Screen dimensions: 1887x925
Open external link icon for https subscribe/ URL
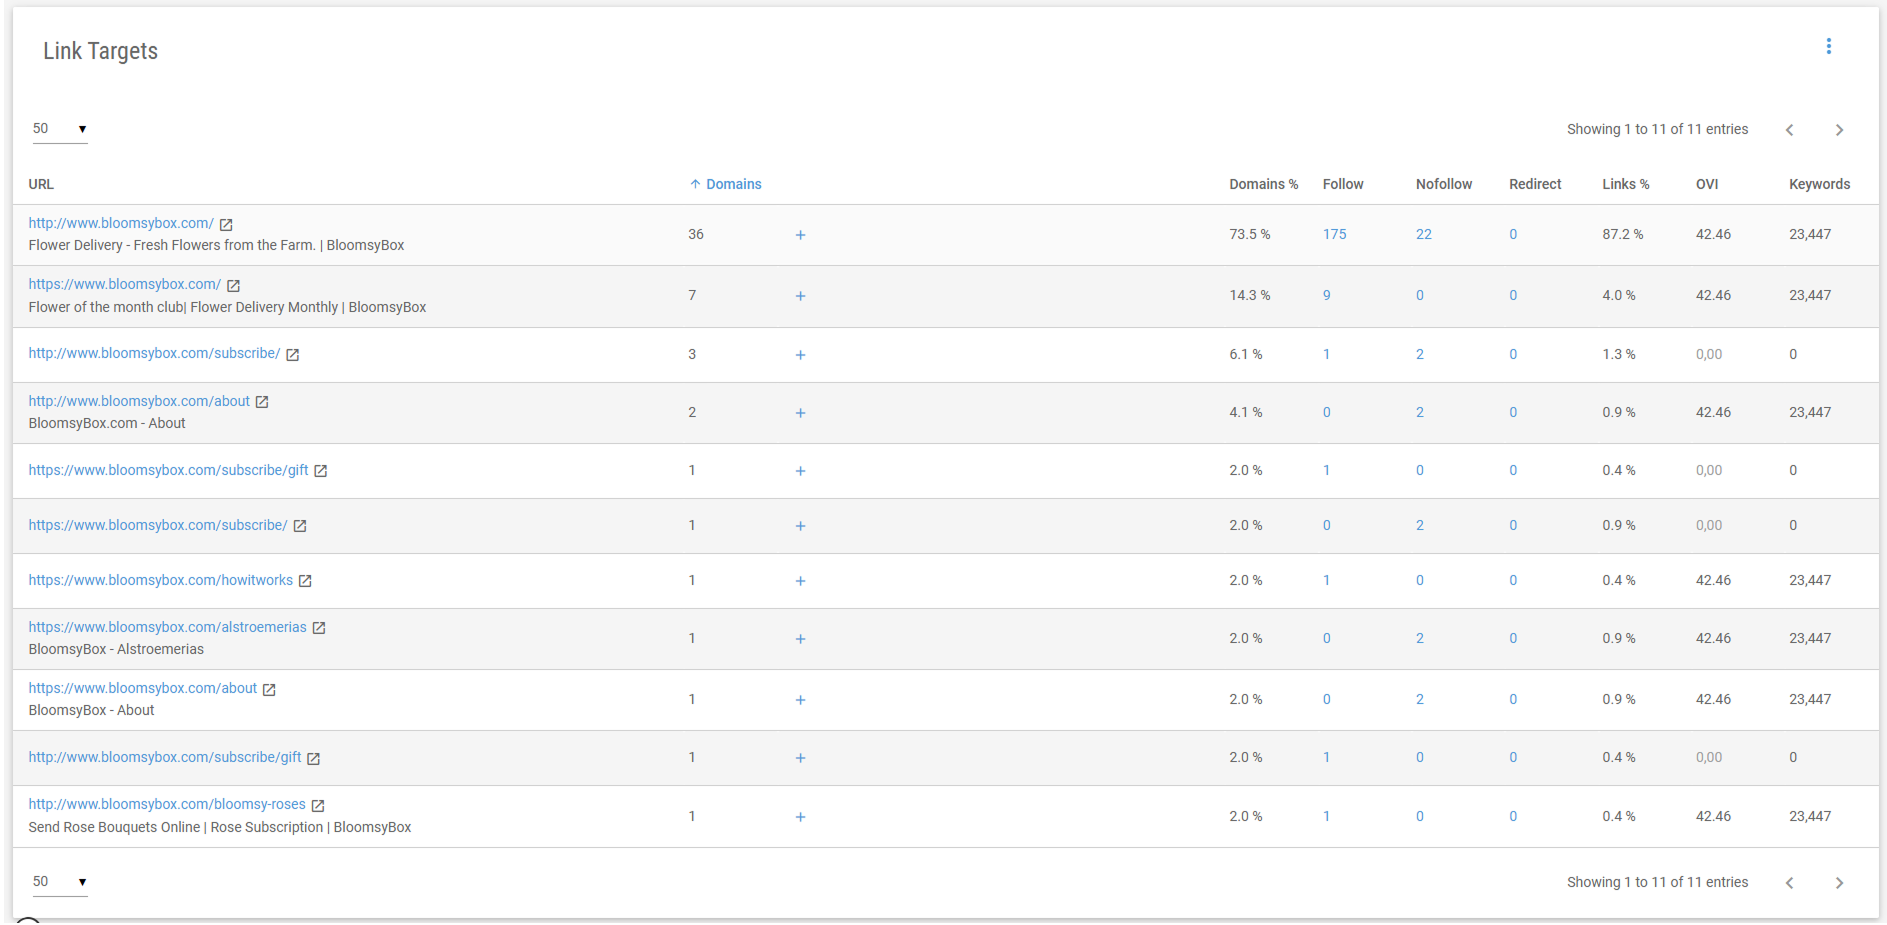click(x=300, y=526)
